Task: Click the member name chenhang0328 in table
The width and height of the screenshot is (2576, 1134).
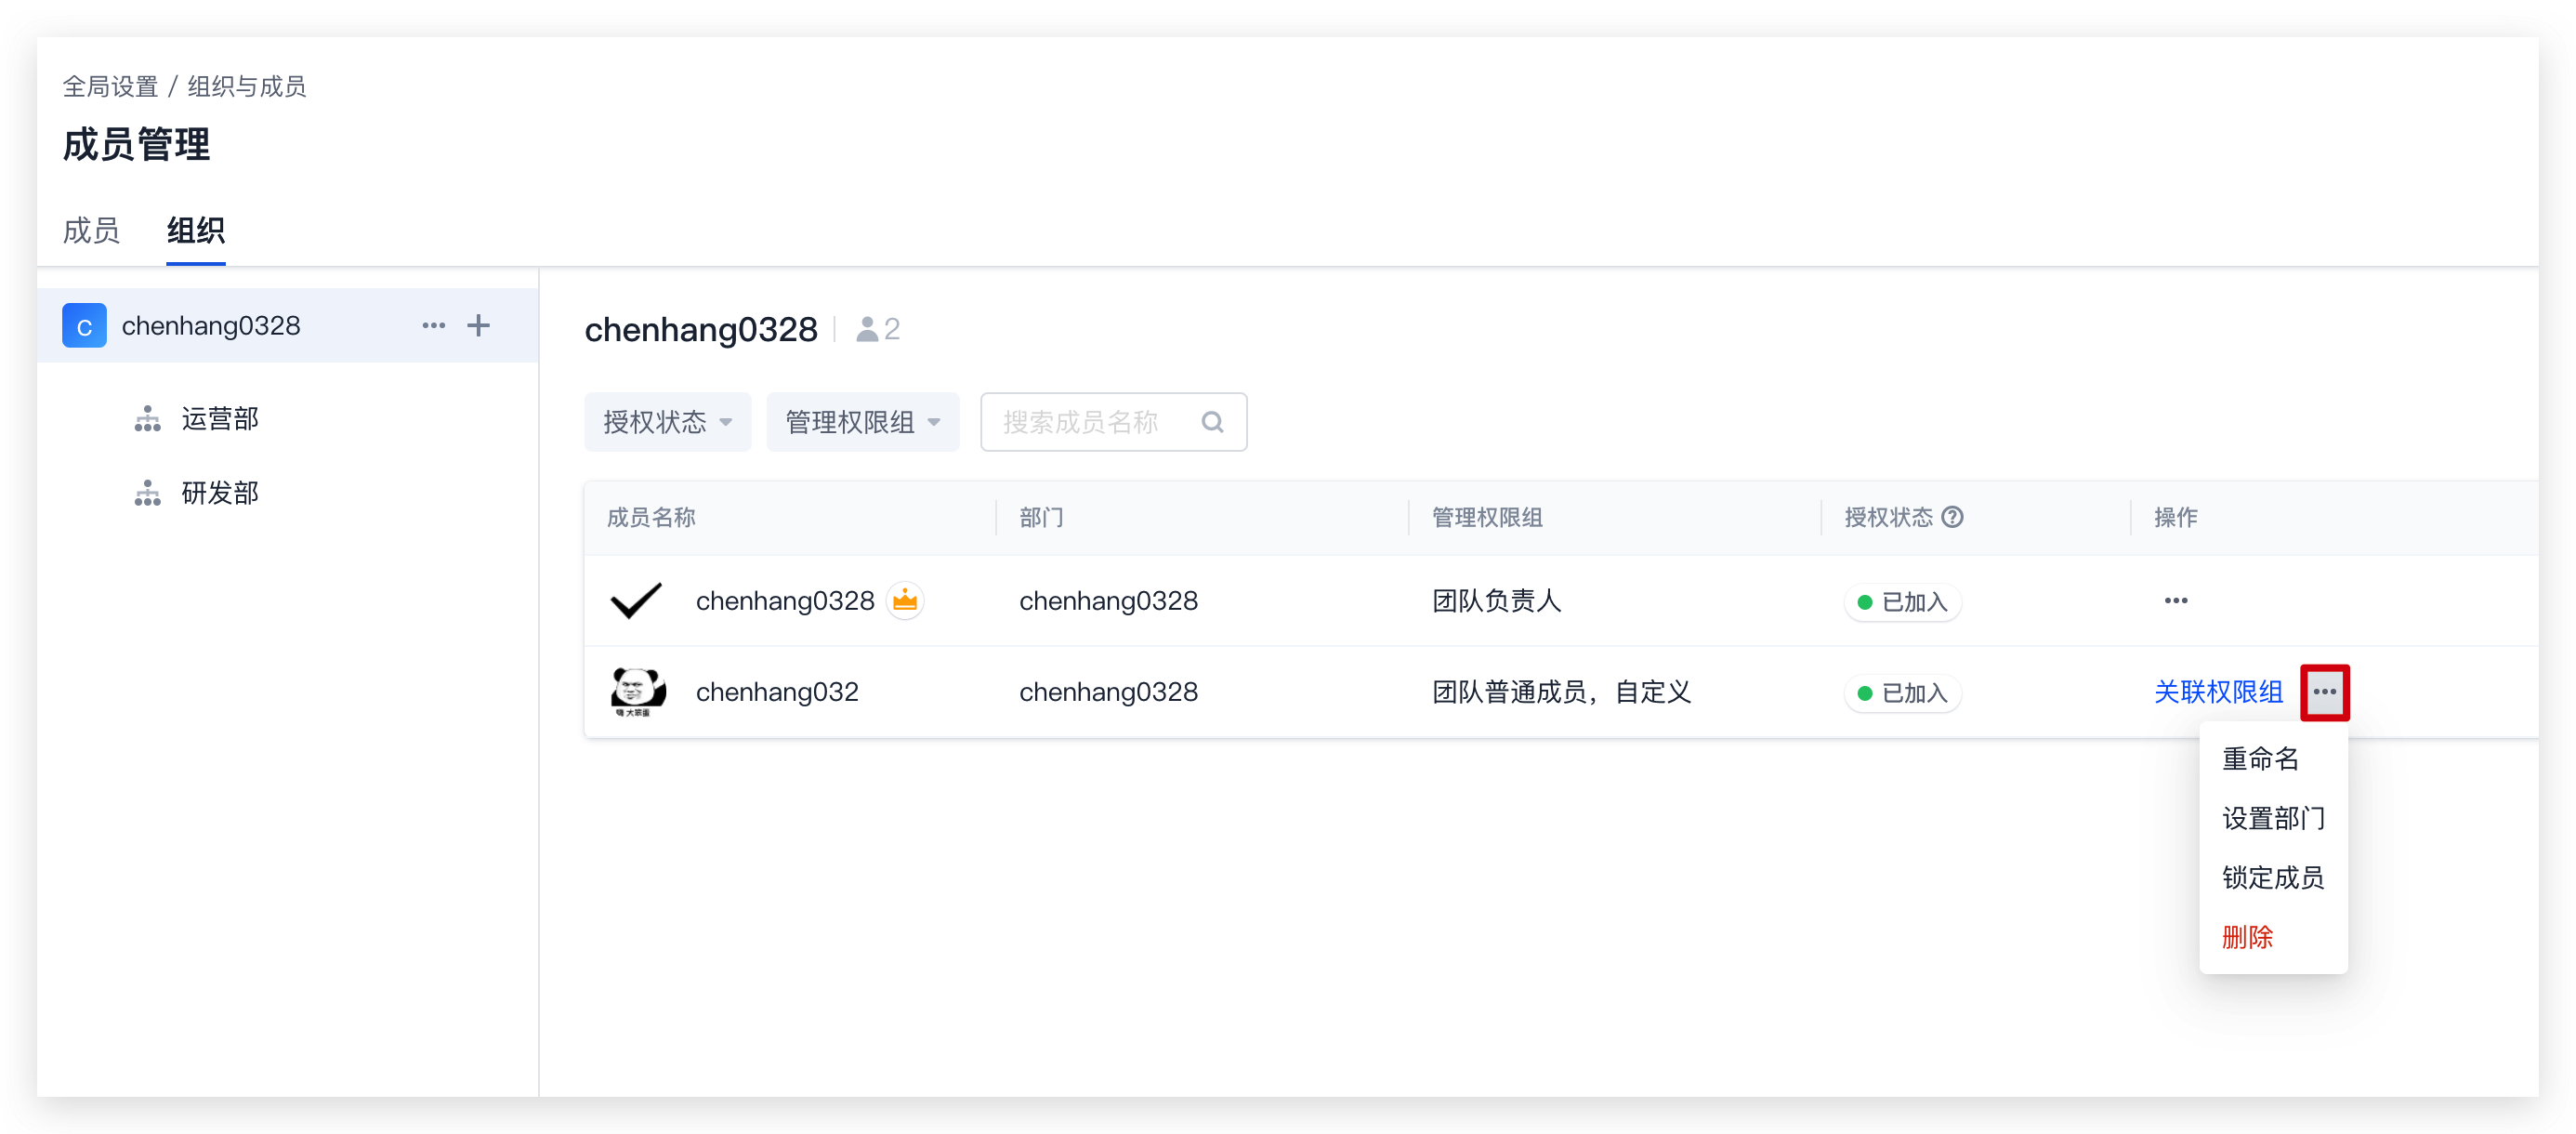Action: tap(784, 600)
